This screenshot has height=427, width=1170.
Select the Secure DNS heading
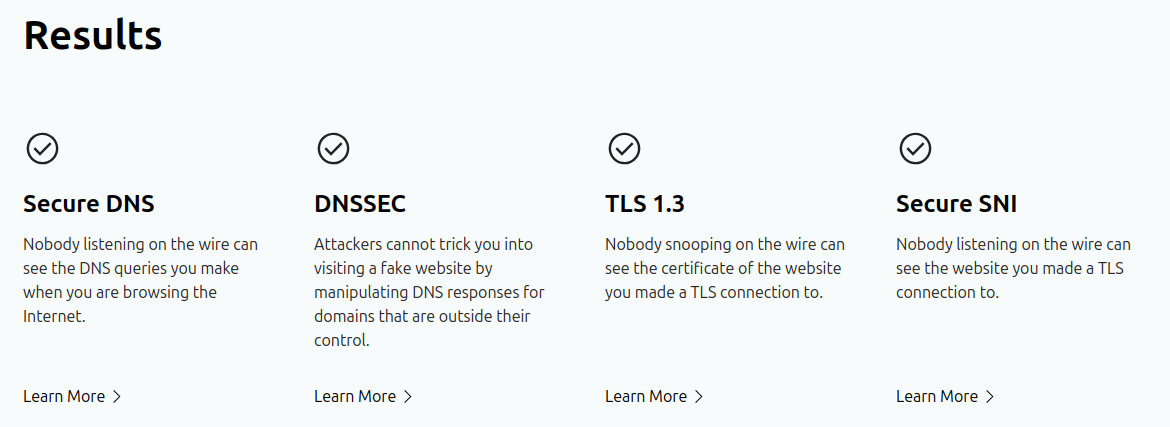click(x=89, y=205)
